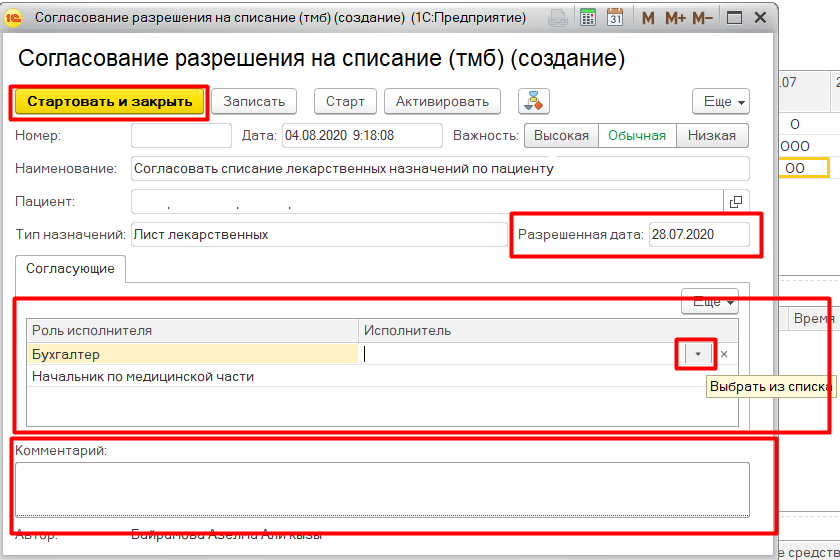
Task: Click the open icon in Пациент field
Action: pos(736,202)
